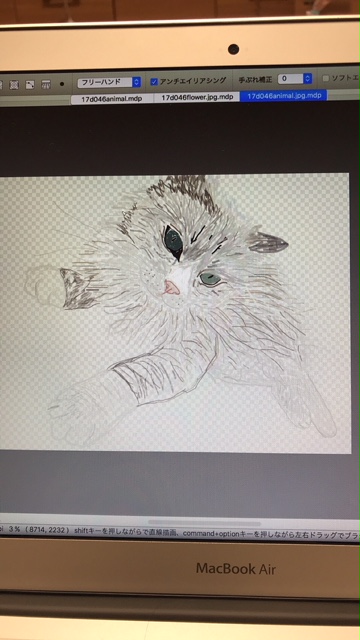Select the active 17d046animal.jpg.mdp tab
Viewport: 360px width, 640px height.
pos(284,96)
